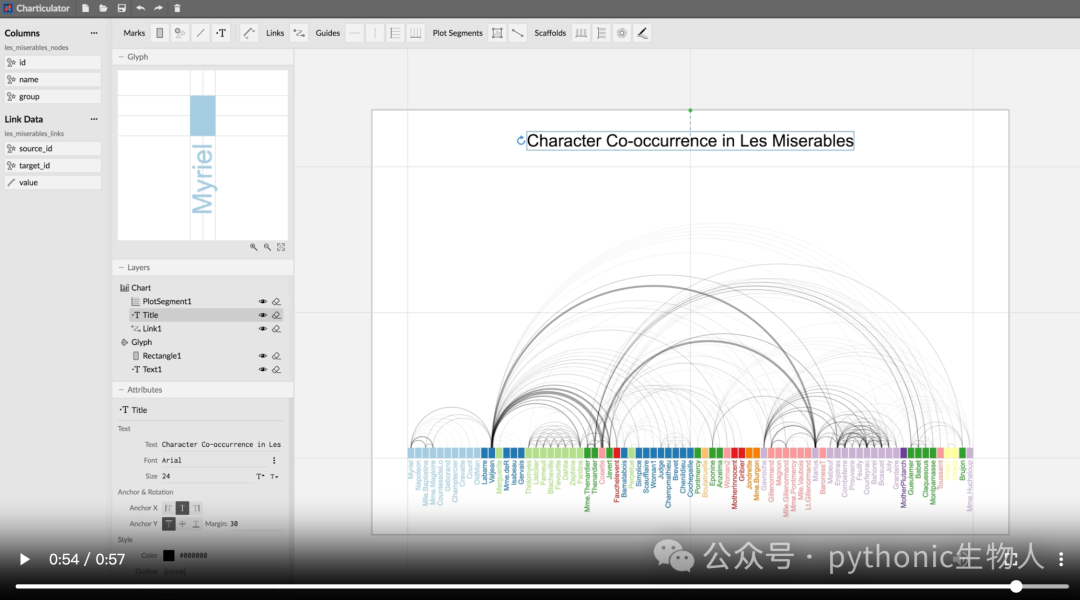Select the Line plot segment tool
The height and width of the screenshot is (600, 1080).
[518, 33]
